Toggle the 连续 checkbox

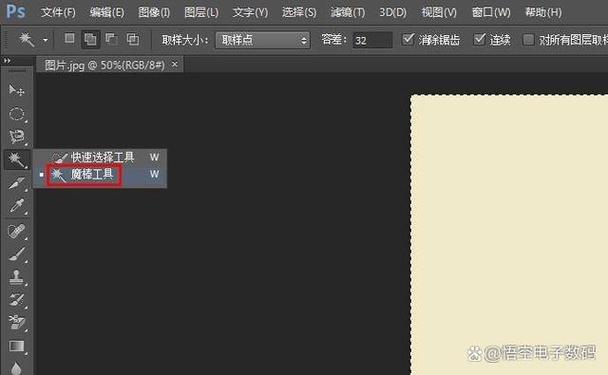tap(479, 39)
